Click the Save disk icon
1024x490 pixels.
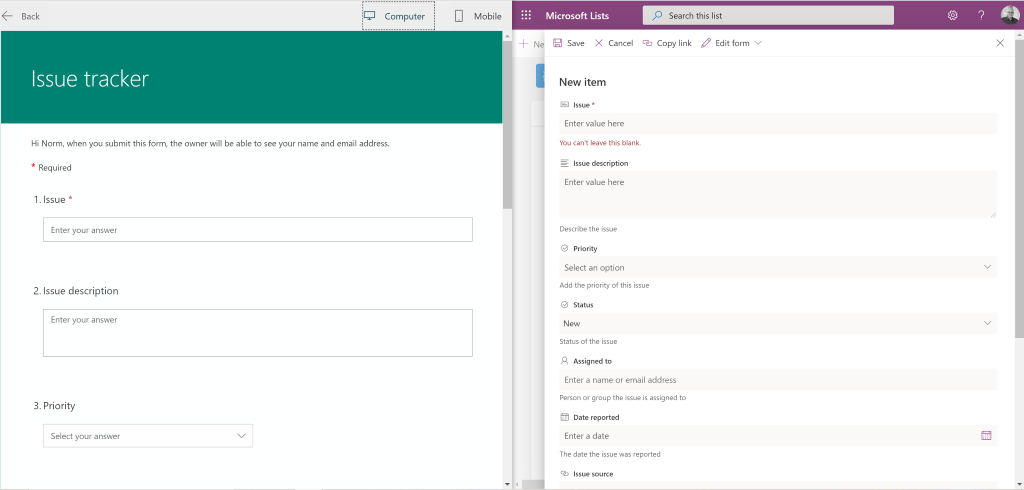pos(558,43)
